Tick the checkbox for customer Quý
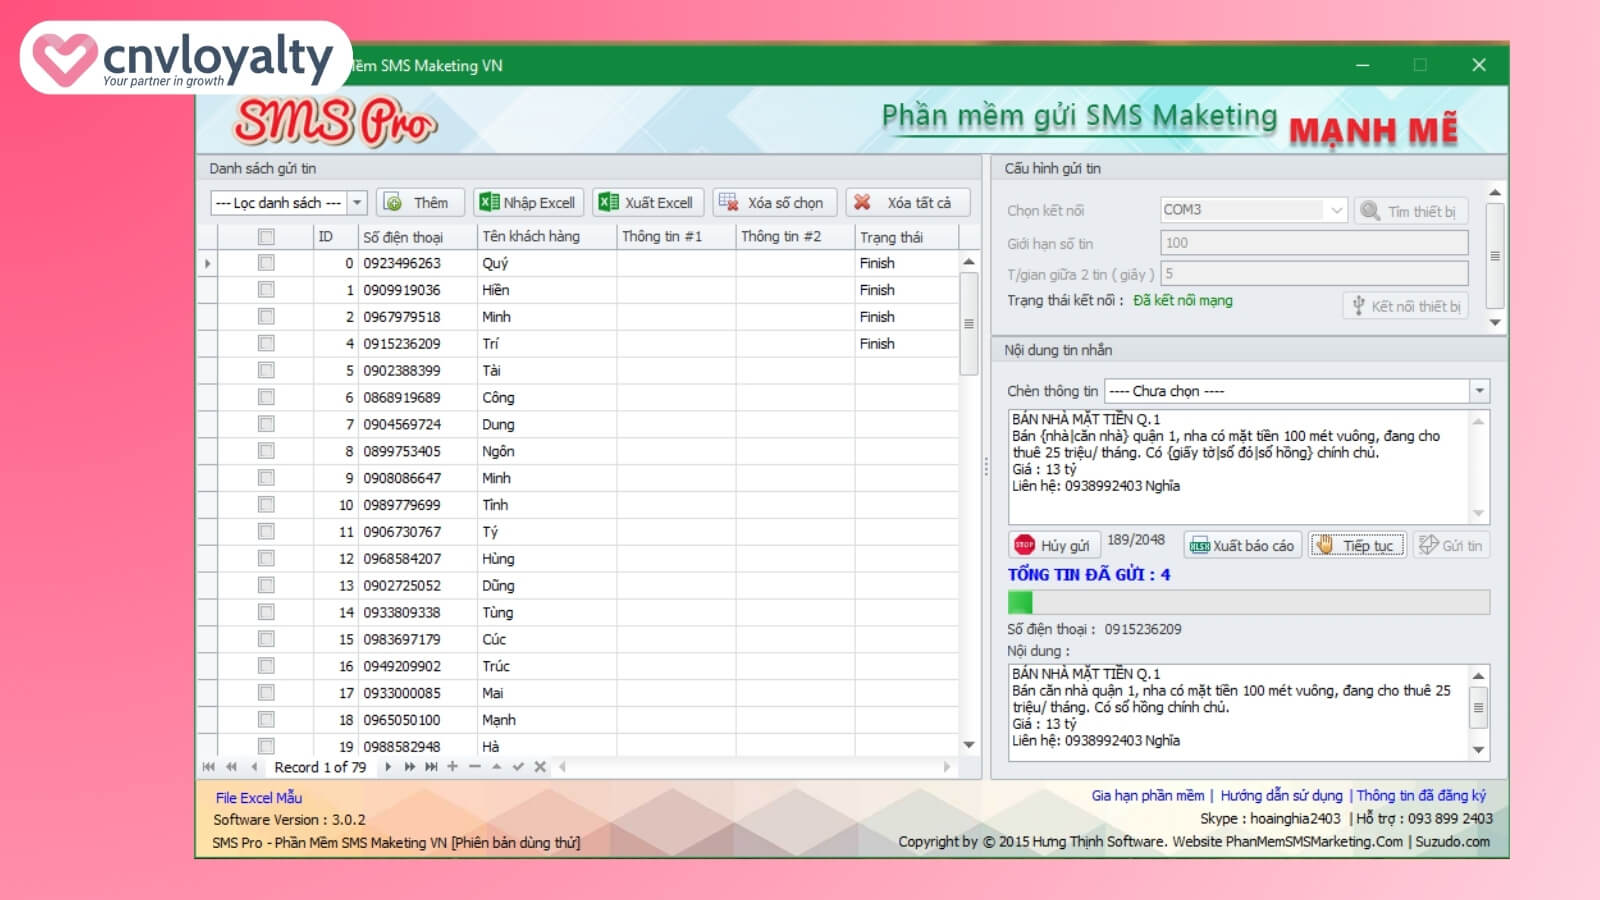The height and width of the screenshot is (900, 1600). [x=266, y=263]
